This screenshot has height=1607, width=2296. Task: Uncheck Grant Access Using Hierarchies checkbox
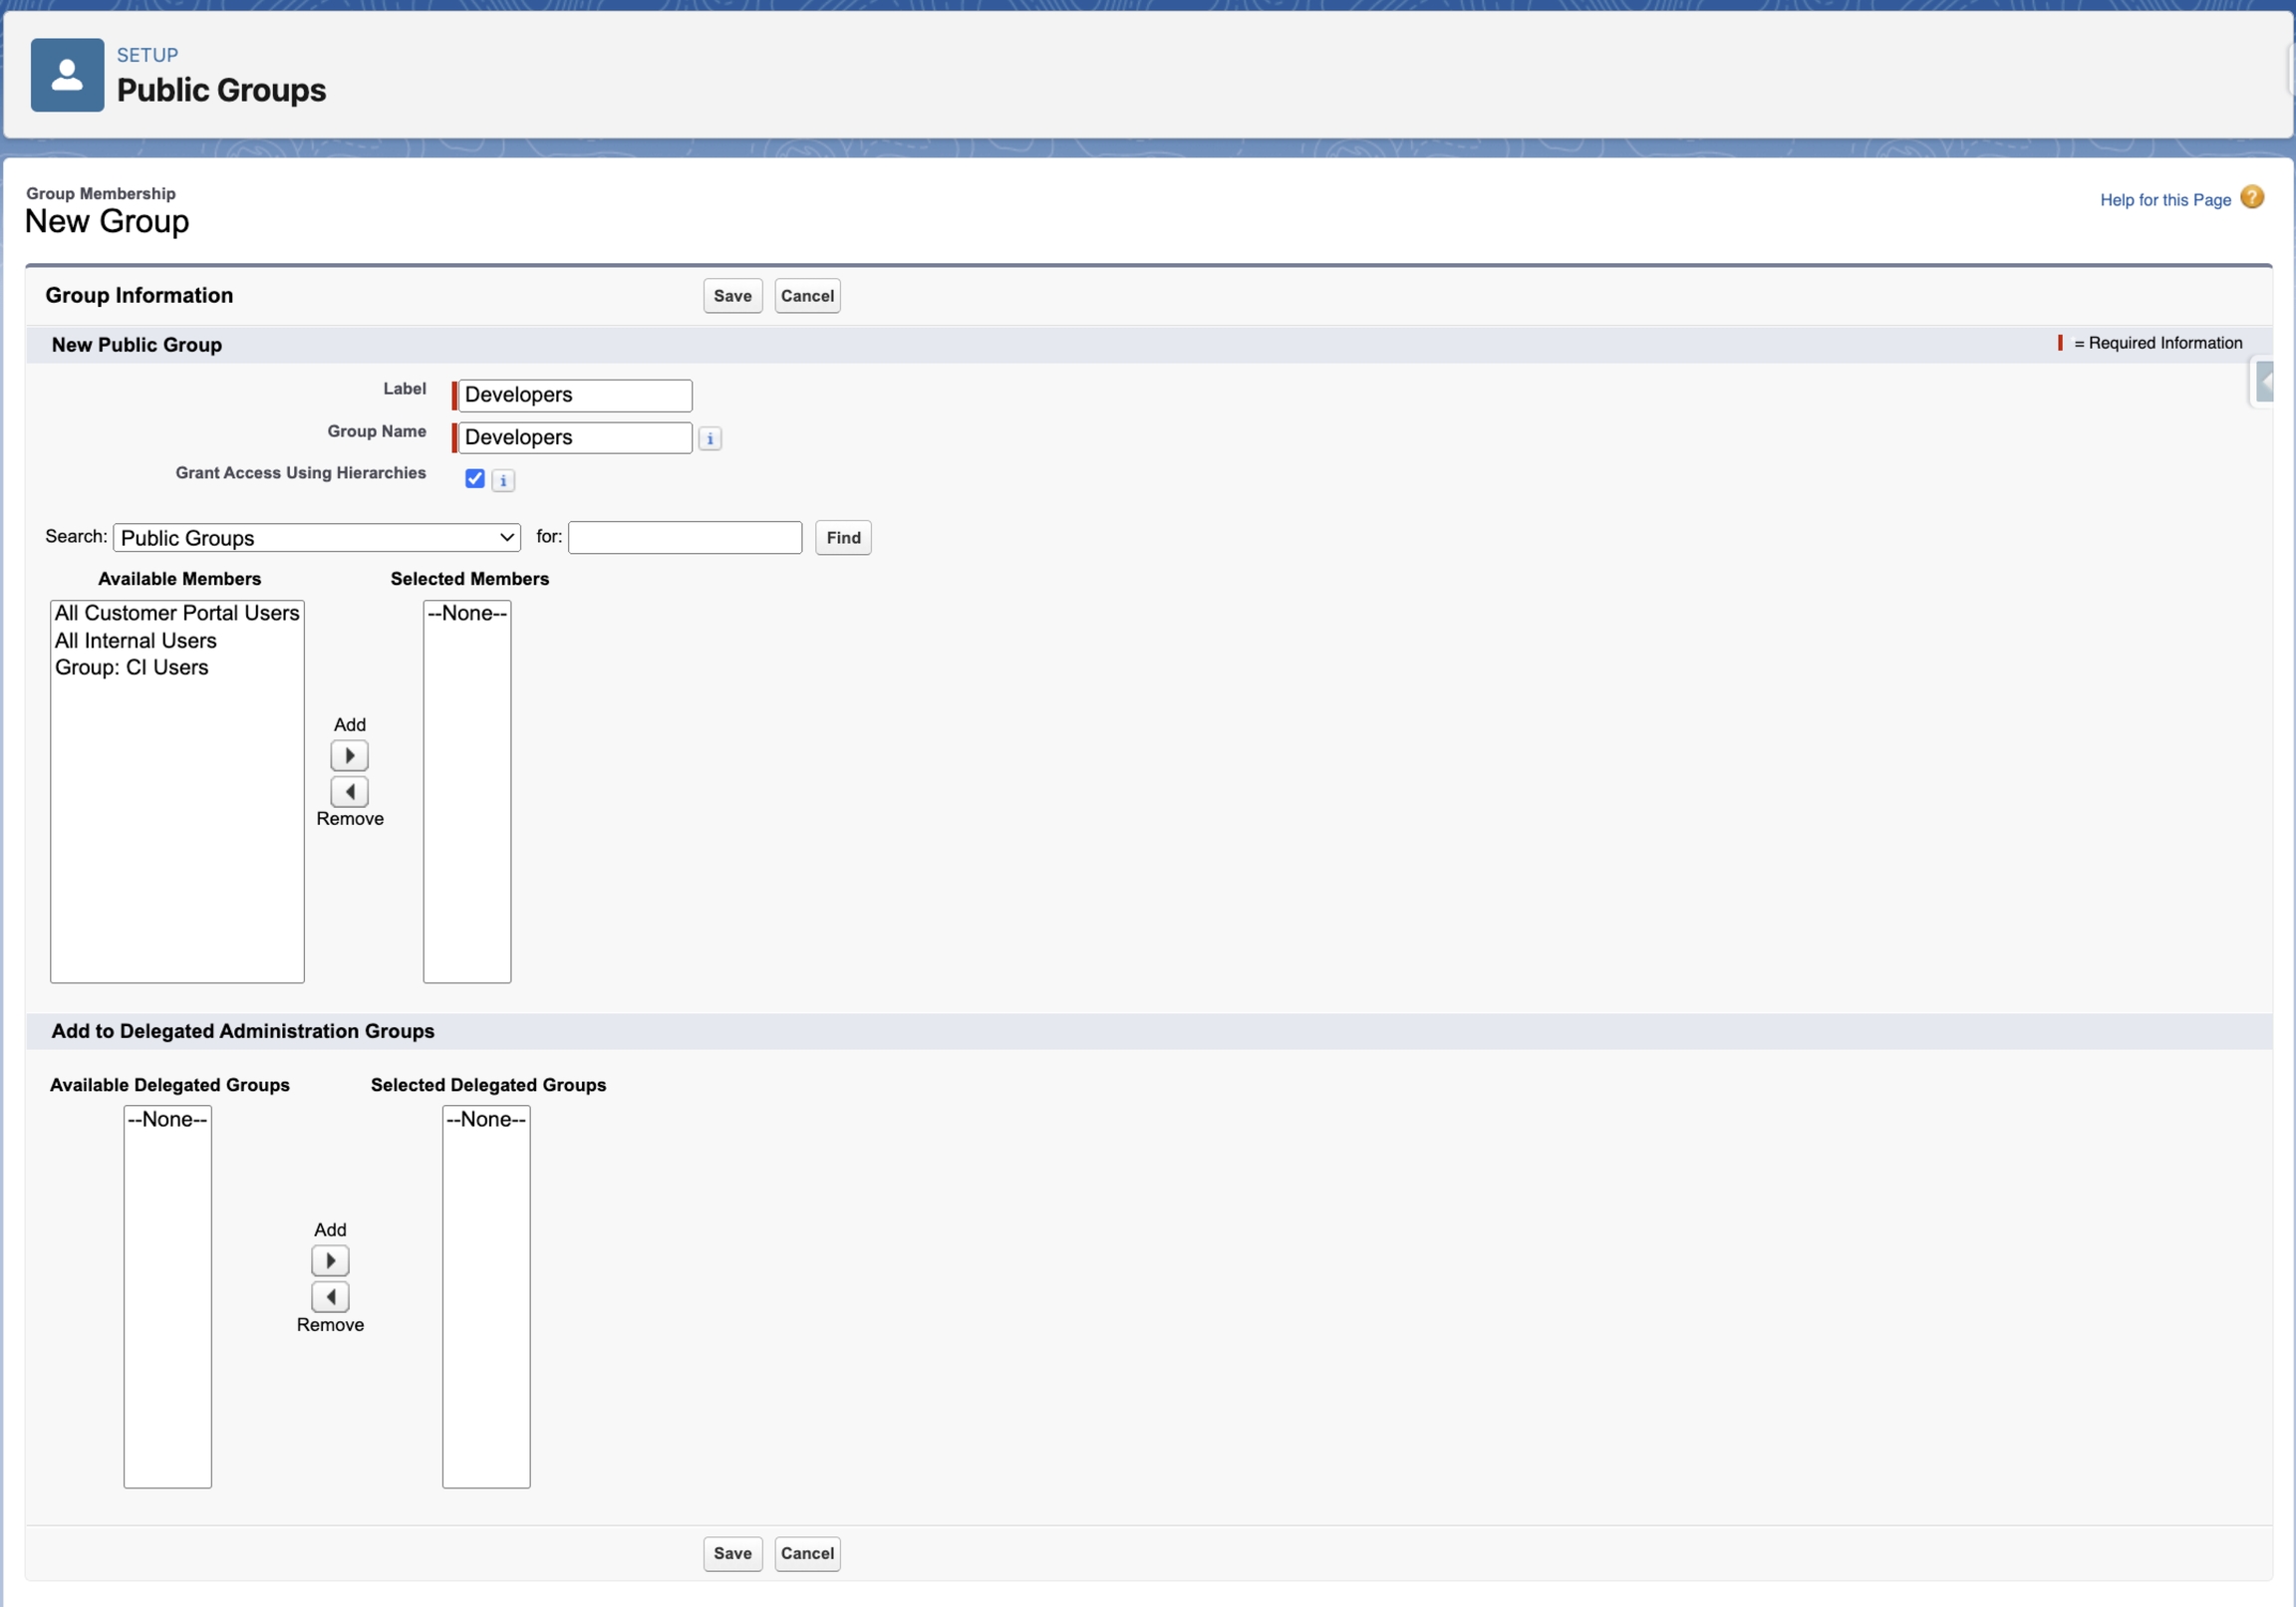click(x=475, y=479)
